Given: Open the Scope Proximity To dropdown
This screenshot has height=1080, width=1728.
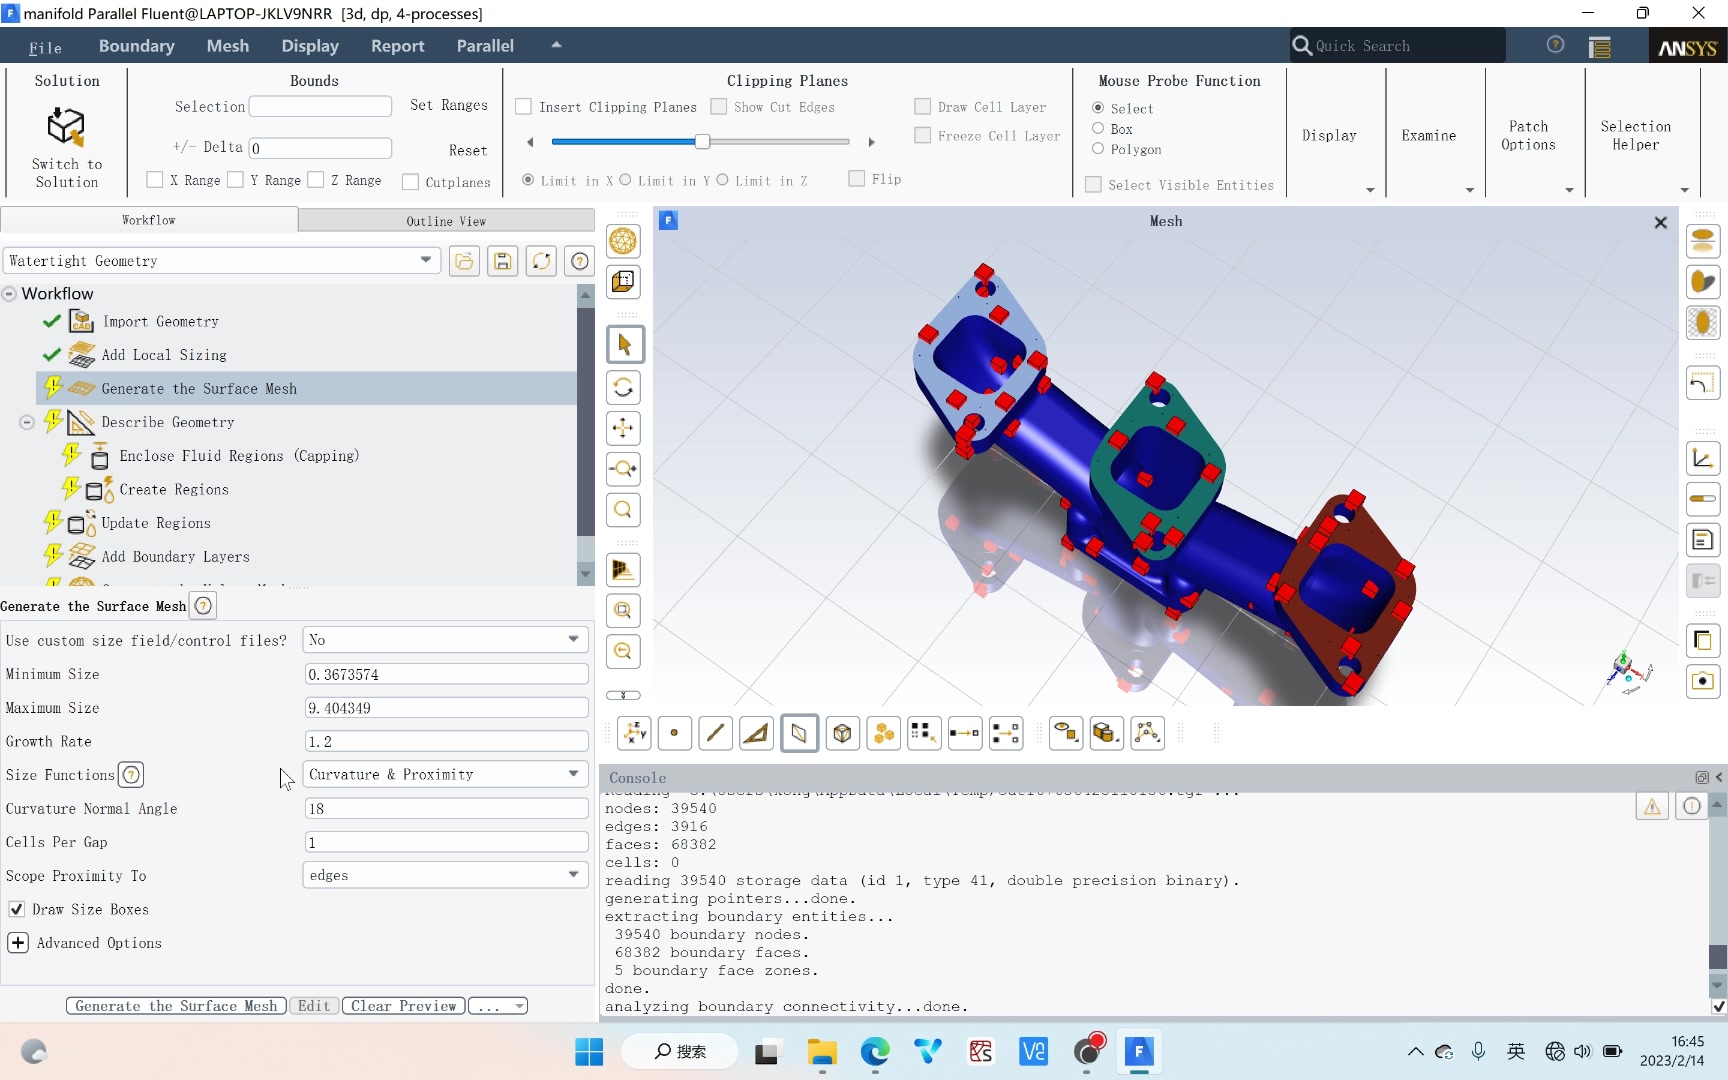Looking at the screenshot, I should pos(573,875).
